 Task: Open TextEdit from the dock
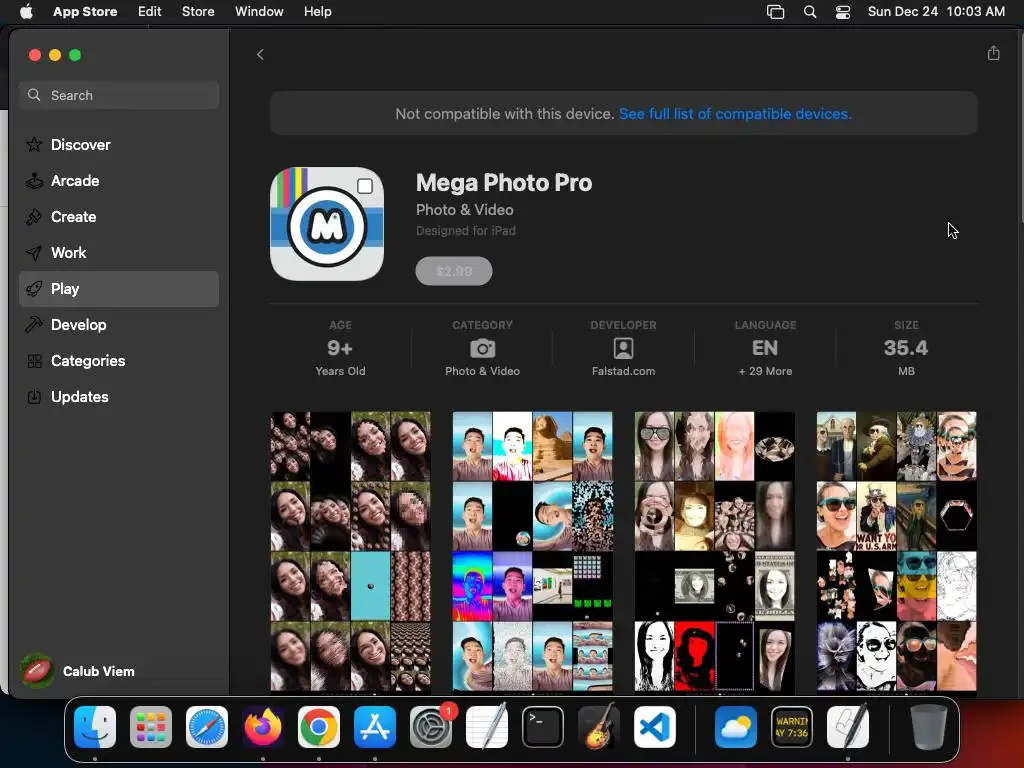click(x=487, y=726)
